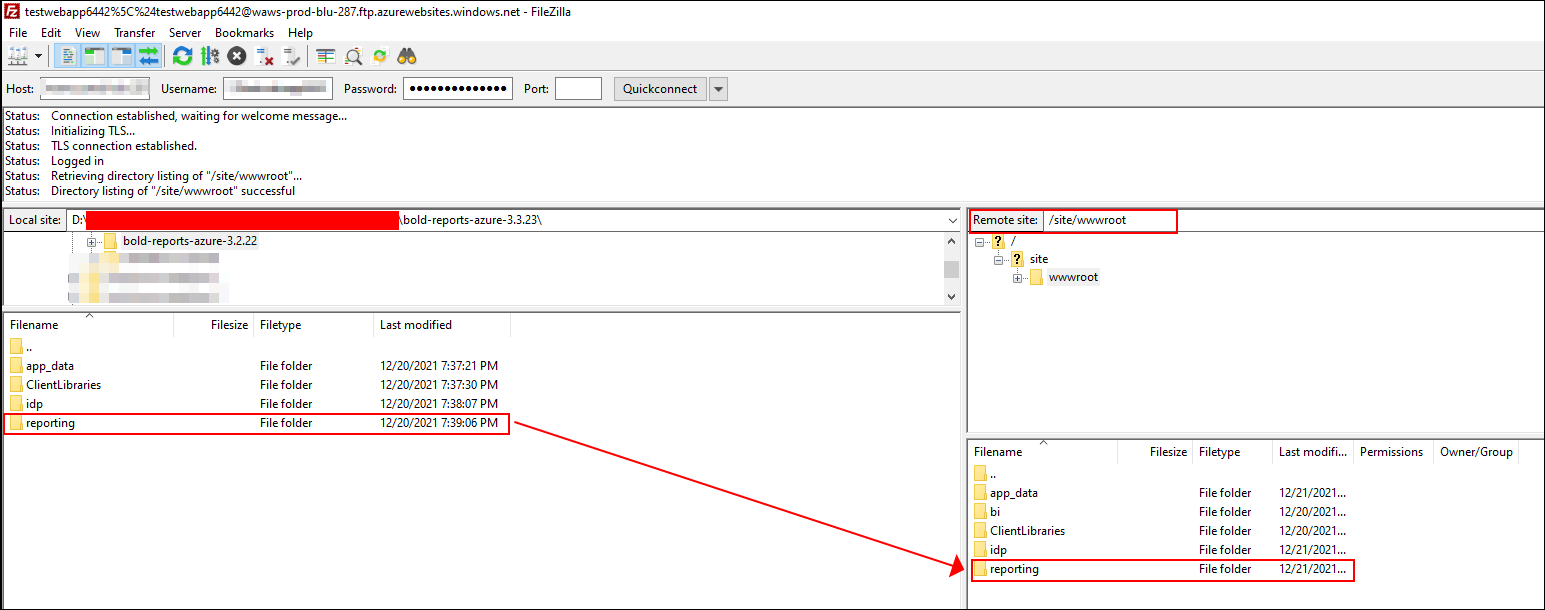Click the Username input field

(x=278, y=89)
